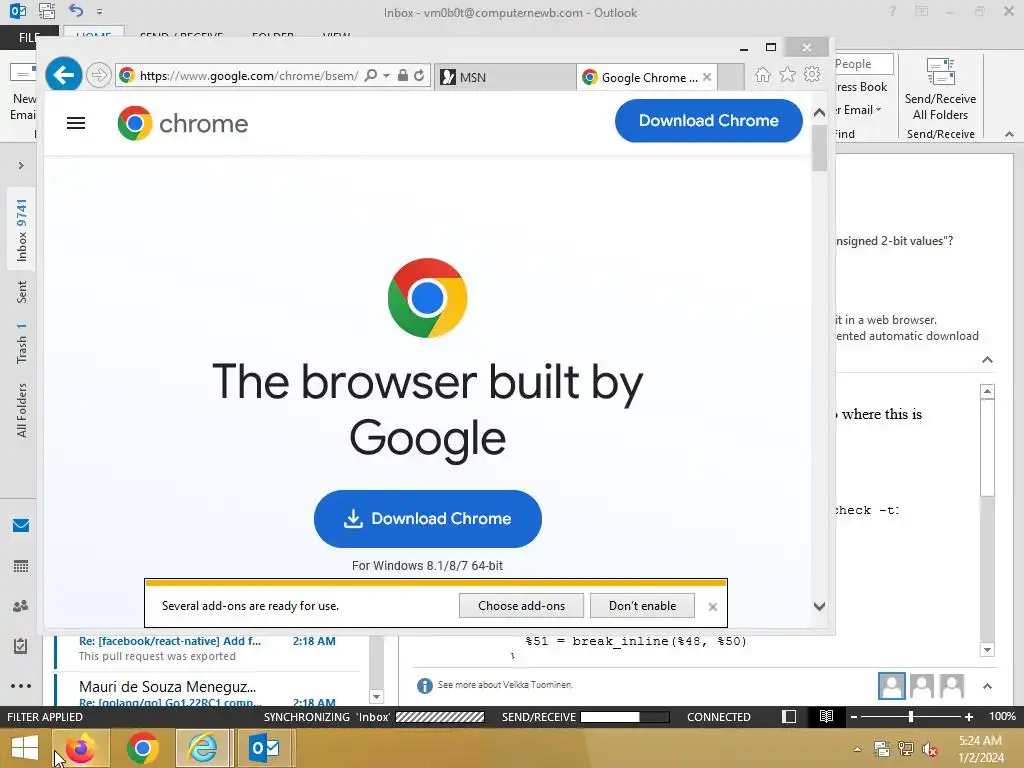Open the Outlook FILE menu
The width and height of the screenshot is (1024, 768).
click(x=29, y=37)
